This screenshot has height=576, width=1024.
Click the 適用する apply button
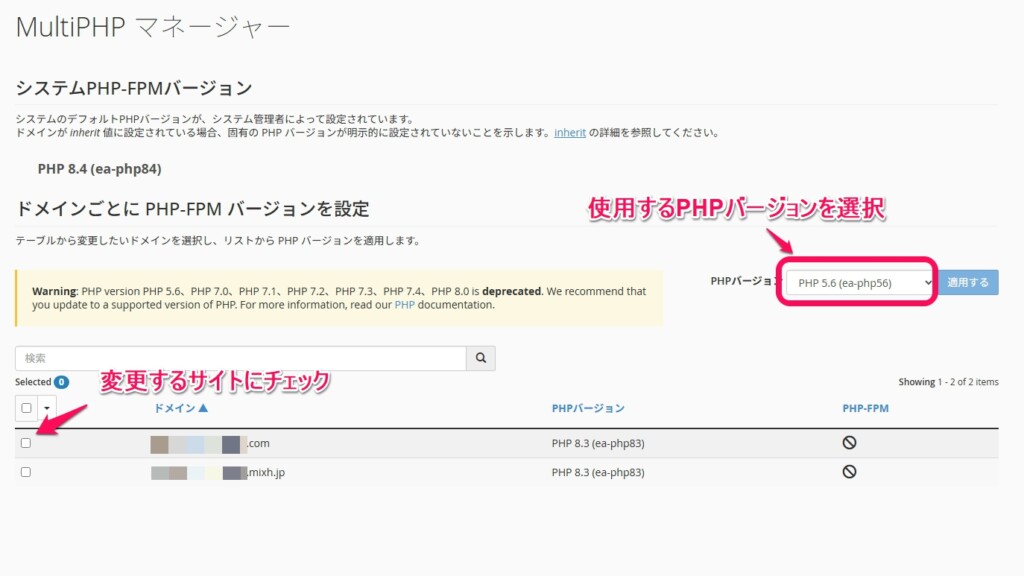pos(968,282)
